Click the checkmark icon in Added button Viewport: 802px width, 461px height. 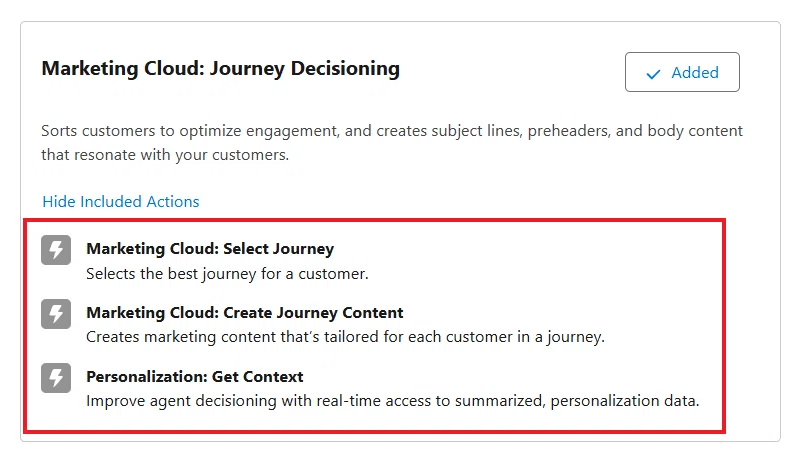(x=653, y=74)
